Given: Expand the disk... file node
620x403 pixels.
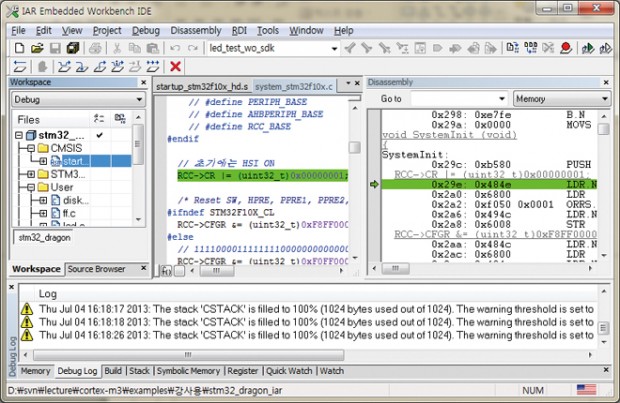Looking at the screenshot, I should pyautogui.click(x=43, y=201).
